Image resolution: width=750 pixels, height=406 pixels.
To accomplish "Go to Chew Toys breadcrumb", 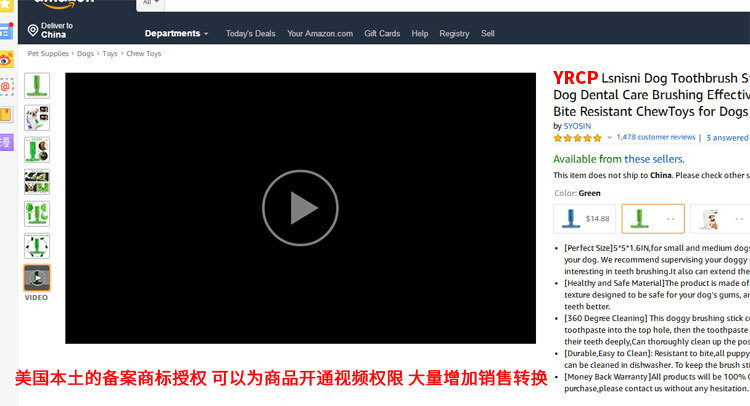I will 143,54.
